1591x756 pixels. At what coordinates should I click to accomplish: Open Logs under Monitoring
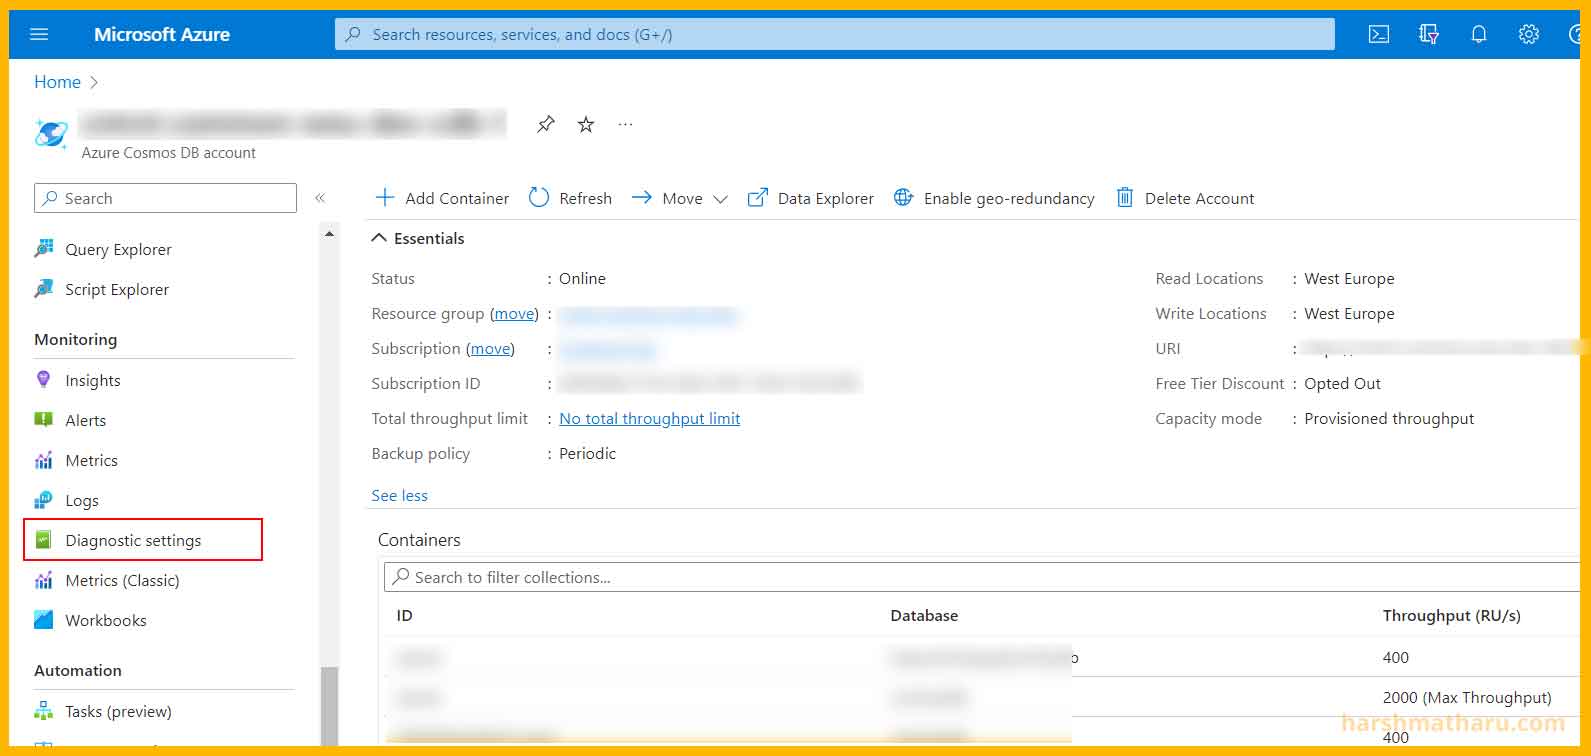tap(82, 500)
